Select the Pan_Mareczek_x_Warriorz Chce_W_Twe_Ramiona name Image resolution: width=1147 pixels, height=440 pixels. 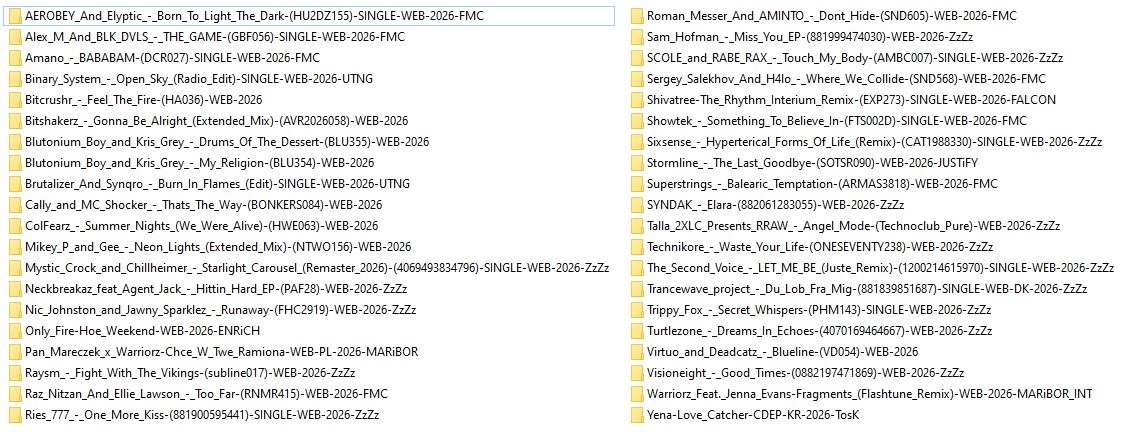[x=222, y=352]
